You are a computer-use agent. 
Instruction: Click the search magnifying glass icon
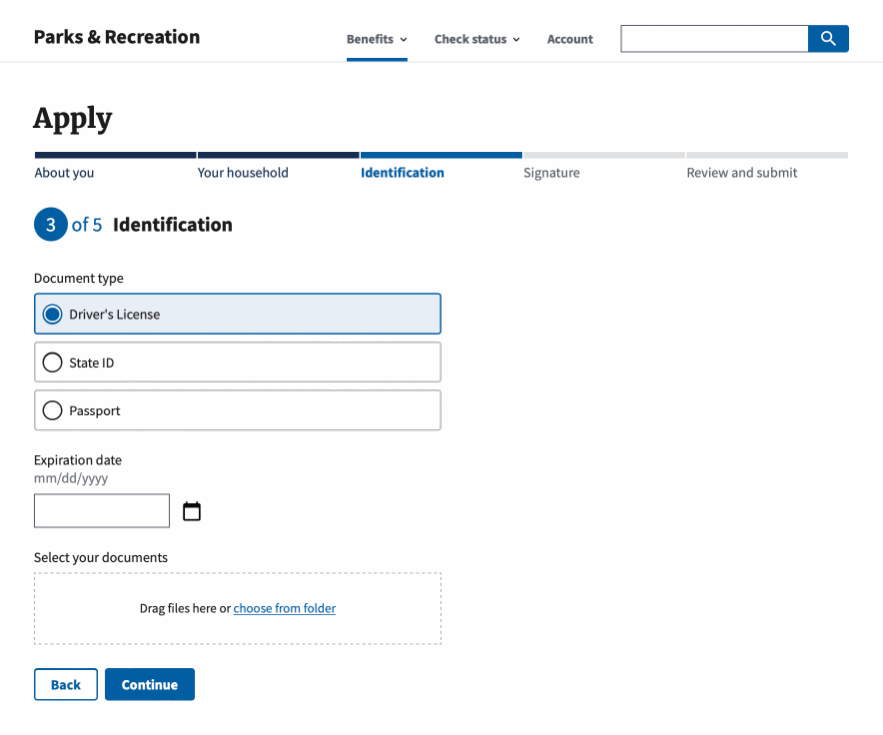(x=828, y=38)
